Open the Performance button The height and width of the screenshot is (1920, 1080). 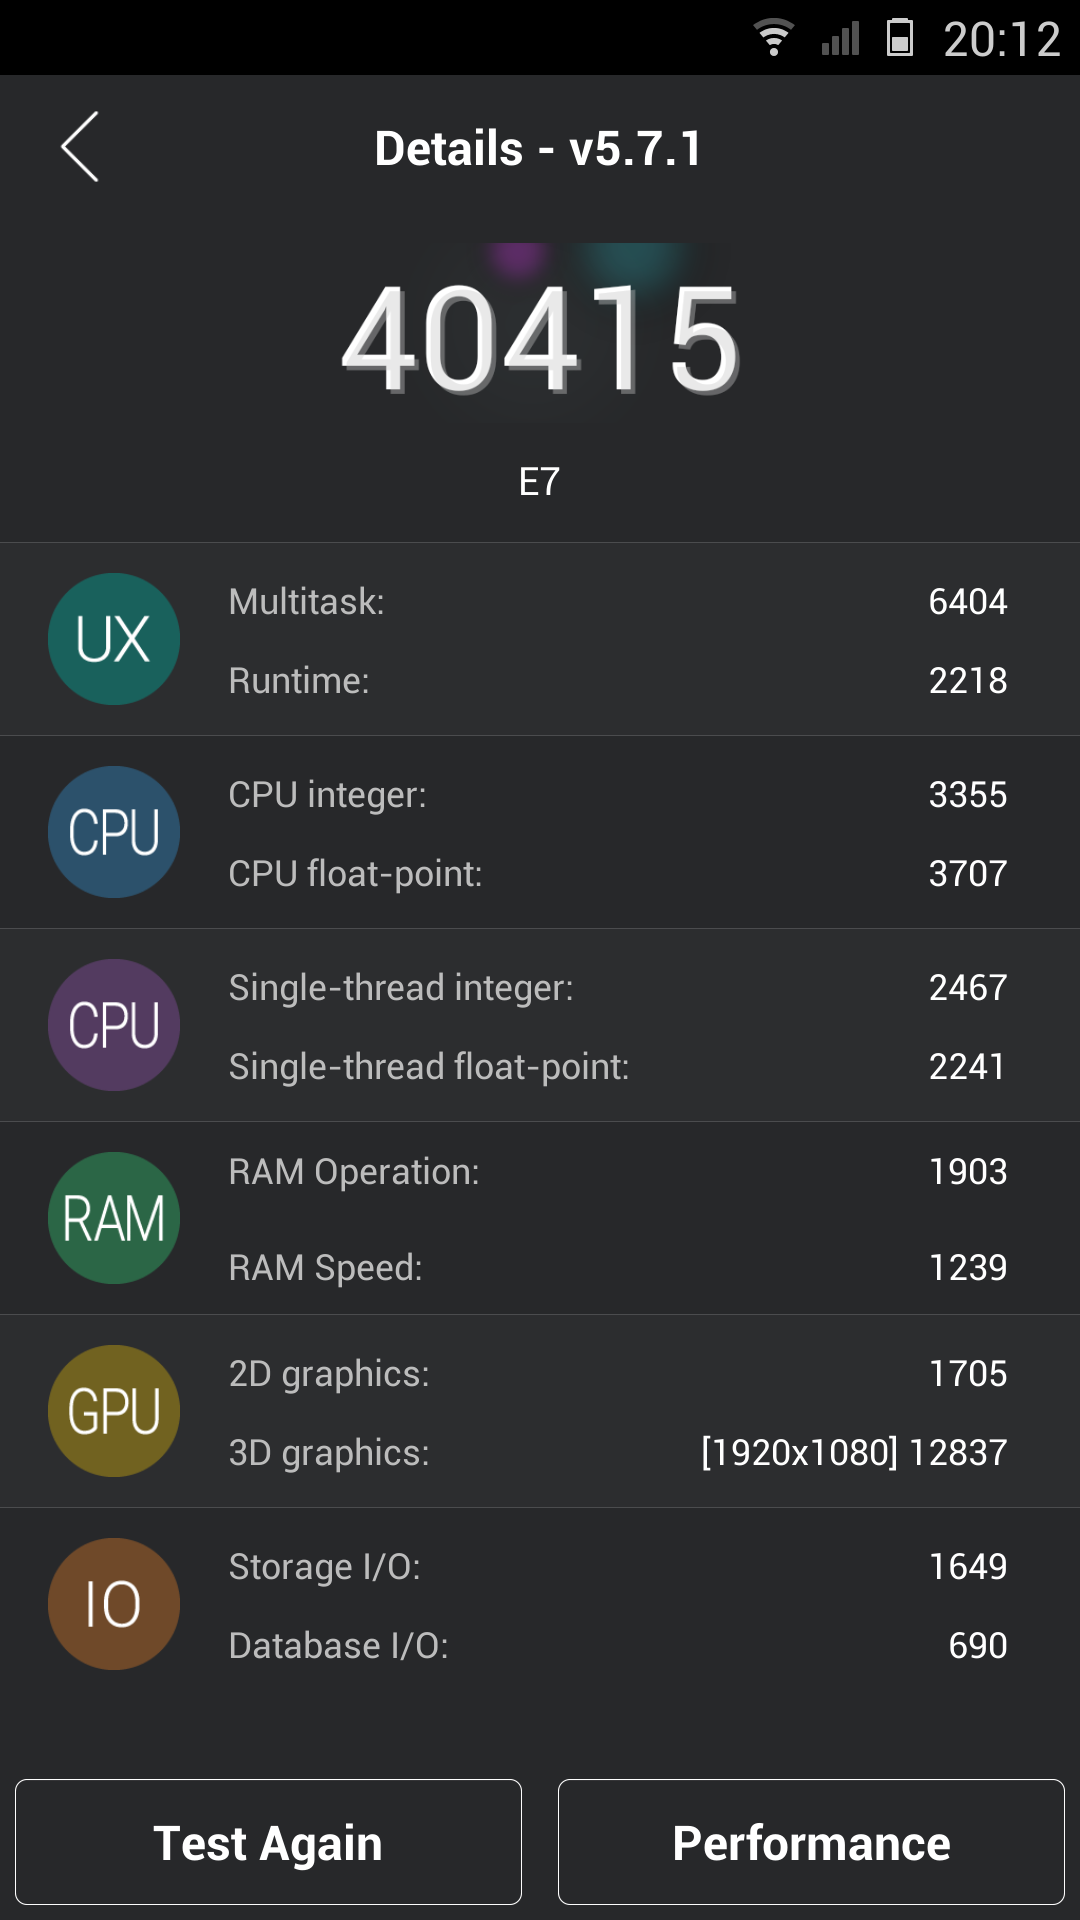[811, 1842]
